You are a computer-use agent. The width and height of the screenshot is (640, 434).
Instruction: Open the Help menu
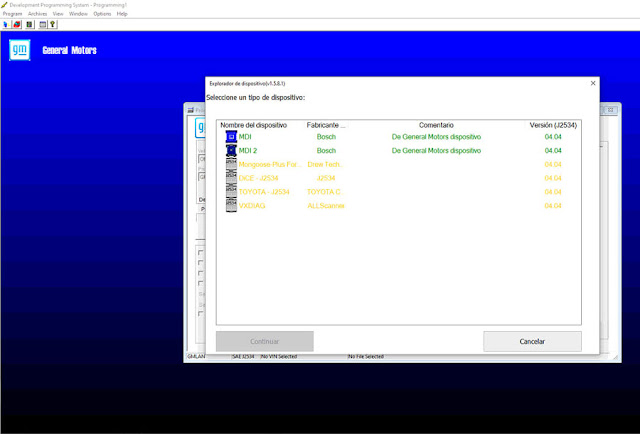click(122, 14)
